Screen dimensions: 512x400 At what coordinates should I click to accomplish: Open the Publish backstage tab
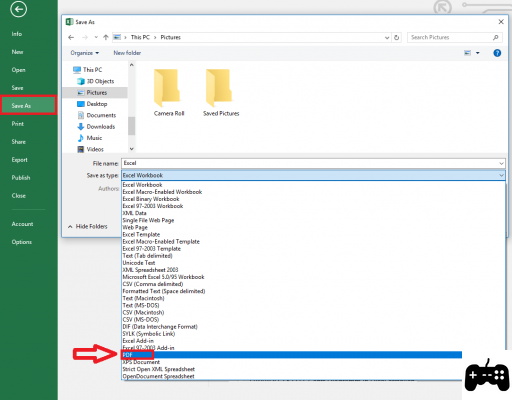21,178
